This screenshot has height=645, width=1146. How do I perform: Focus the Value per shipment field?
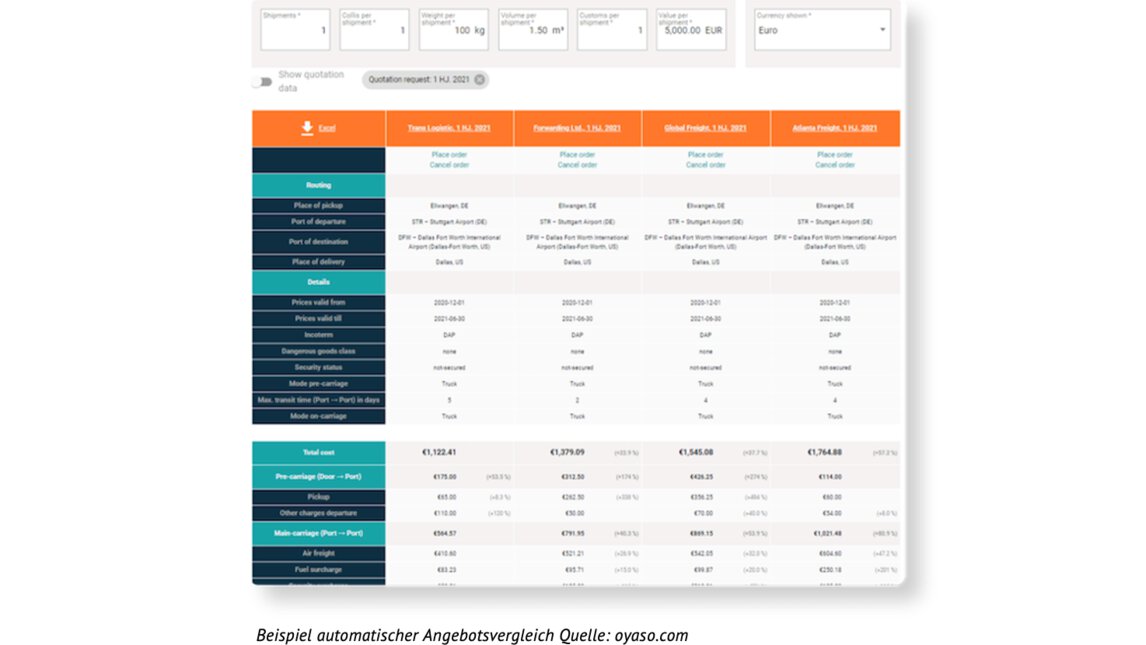pos(691,30)
